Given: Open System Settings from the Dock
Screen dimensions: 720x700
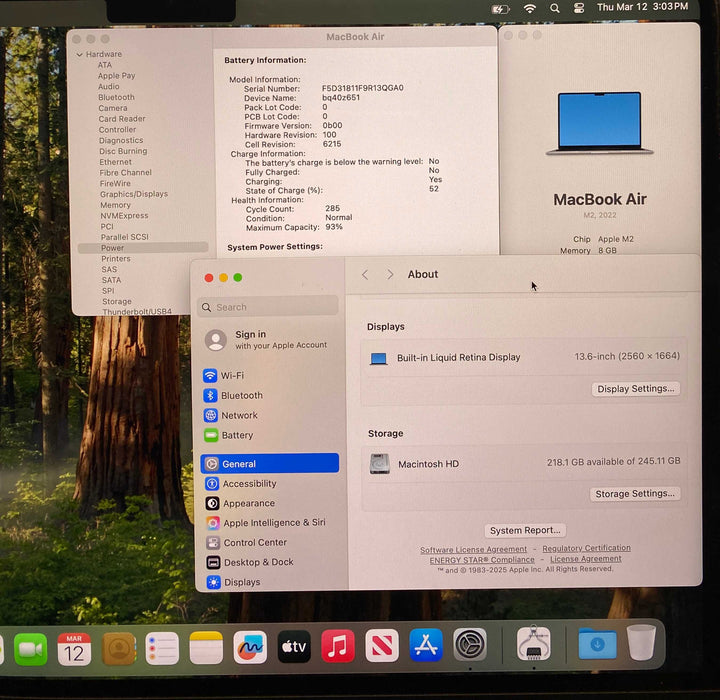Looking at the screenshot, I should click(x=470, y=644).
